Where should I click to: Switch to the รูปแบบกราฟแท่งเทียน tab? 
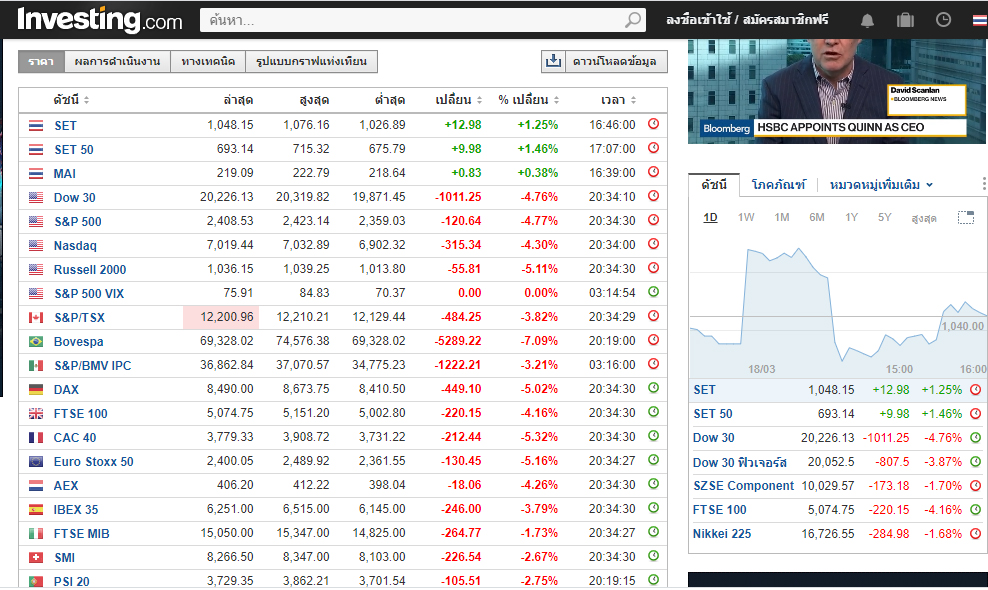point(311,61)
